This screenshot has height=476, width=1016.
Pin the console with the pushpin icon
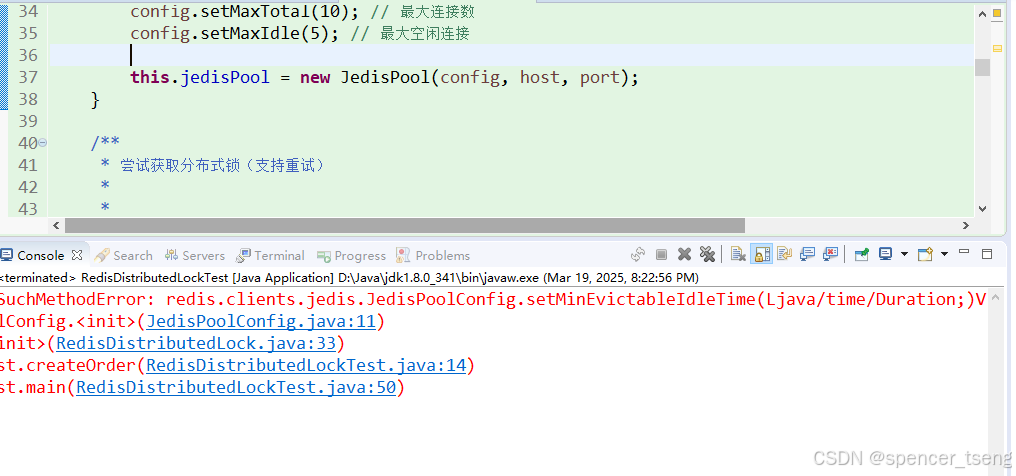(x=862, y=254)
